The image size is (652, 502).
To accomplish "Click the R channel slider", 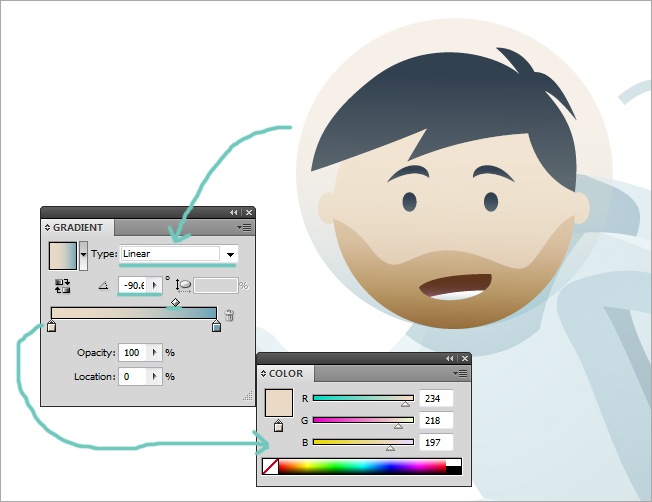I will coord(363,398).
